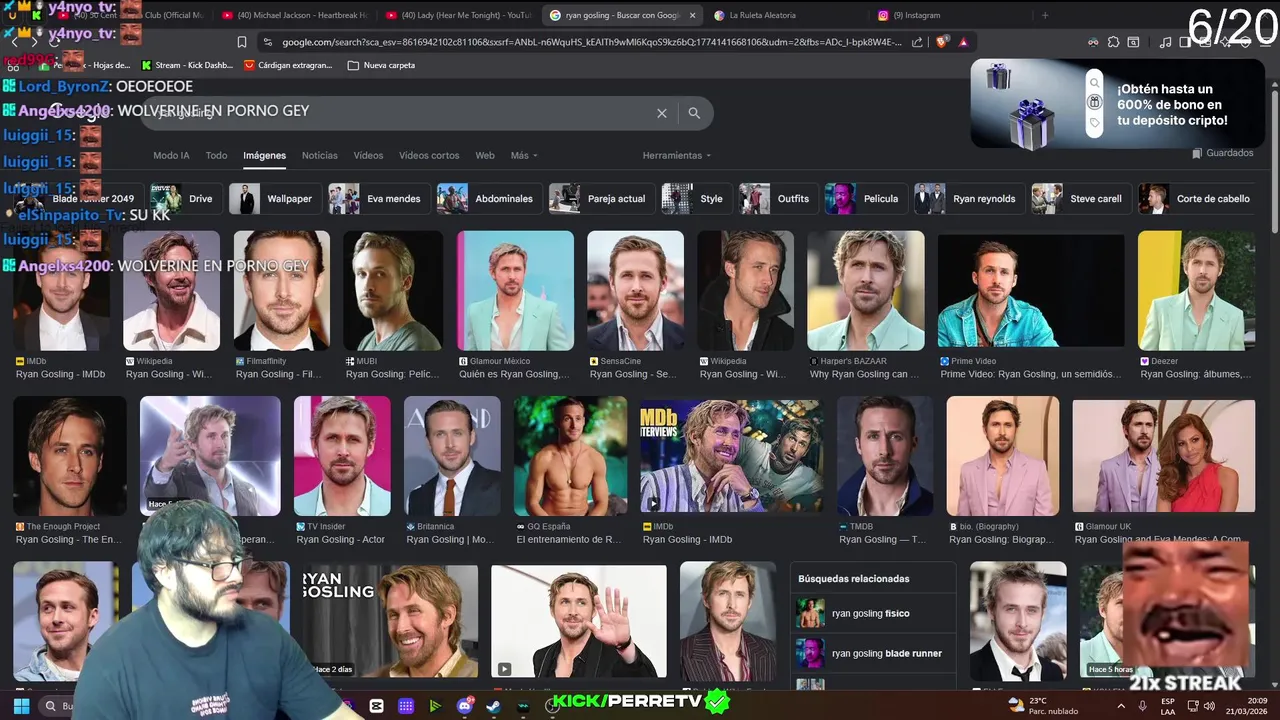Open the Herramientas tools dropdown

point(677,156)
